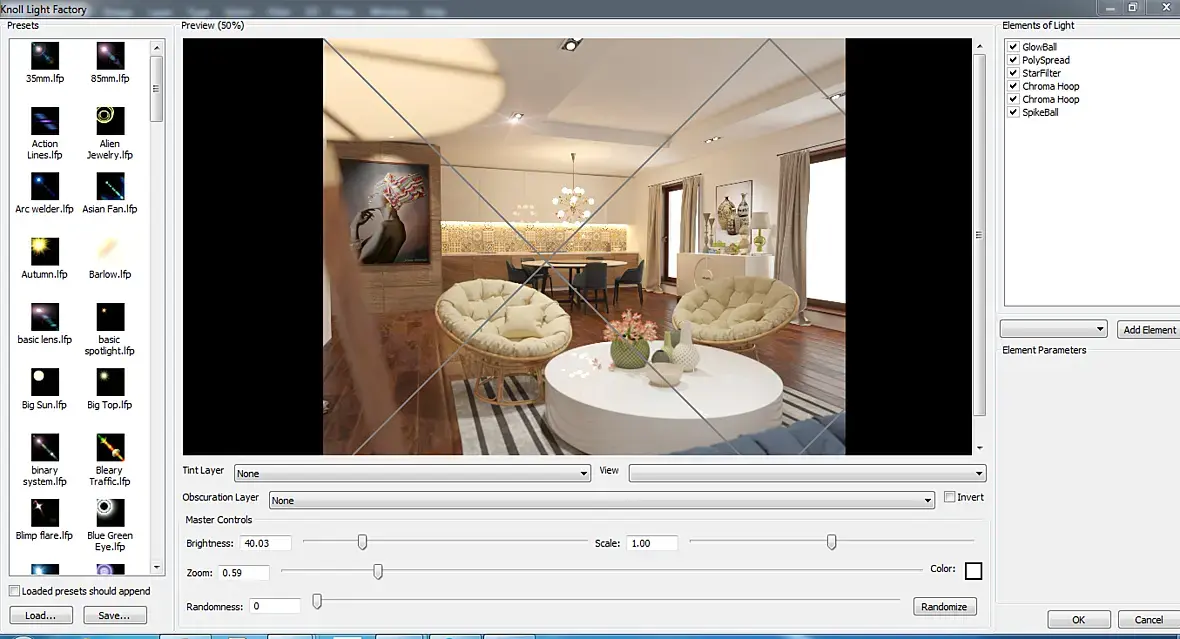The image size is (1180, 639).
Task: Select the SpikeBall element name
Action: 1040,112
